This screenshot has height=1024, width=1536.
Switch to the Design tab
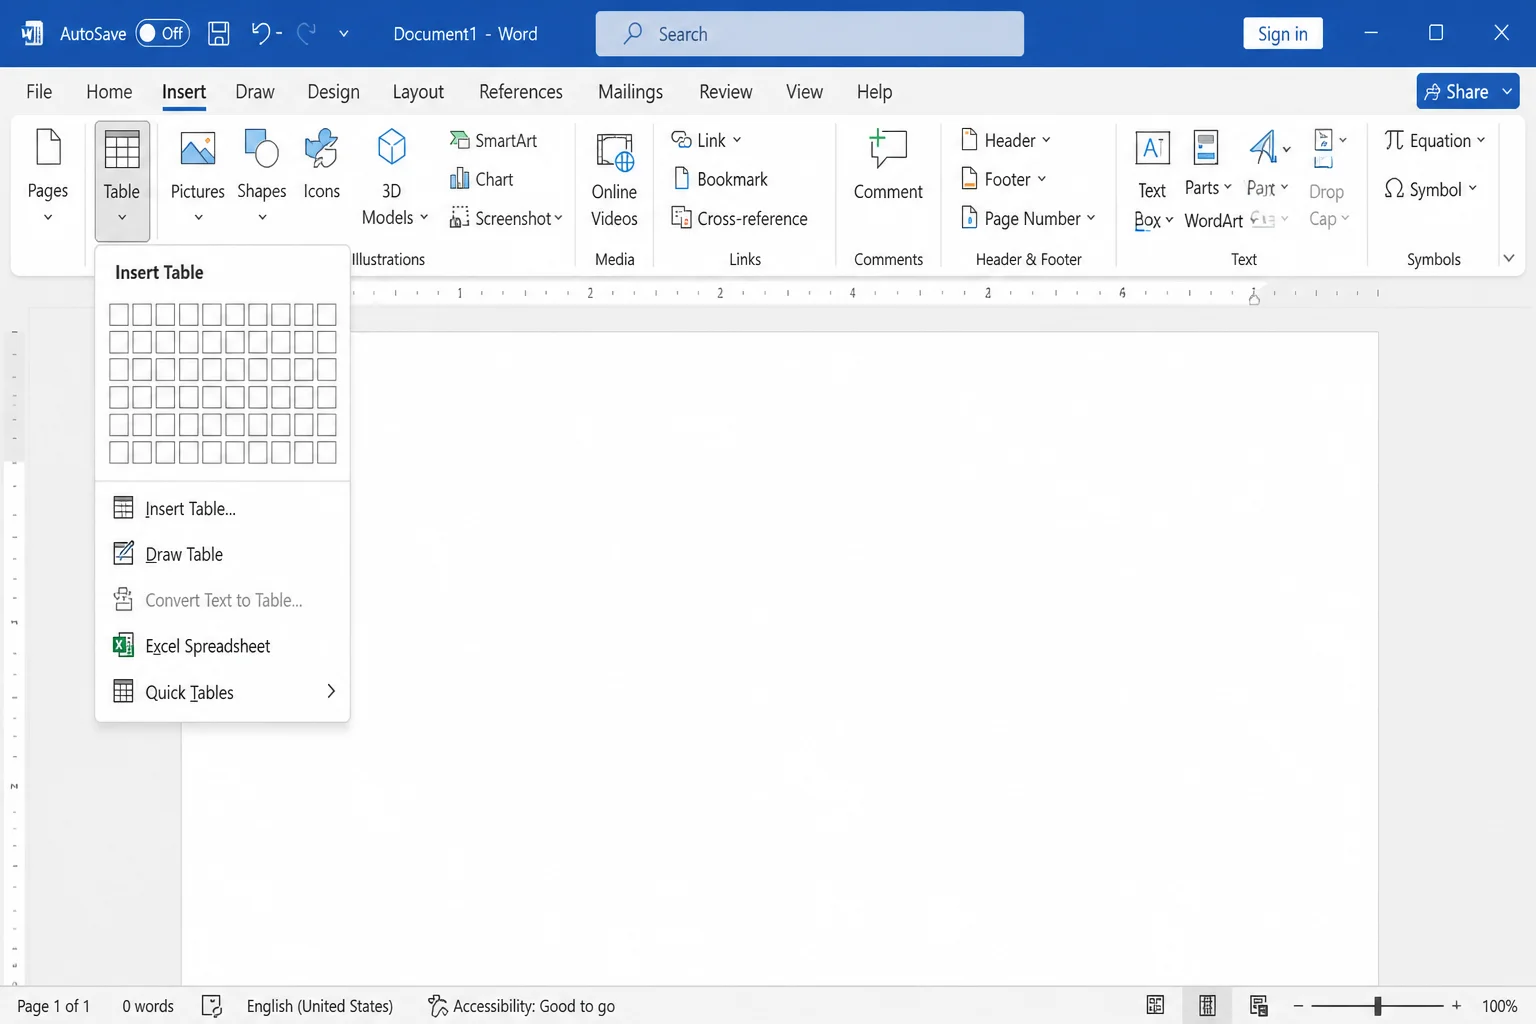(x=333, y=92)
